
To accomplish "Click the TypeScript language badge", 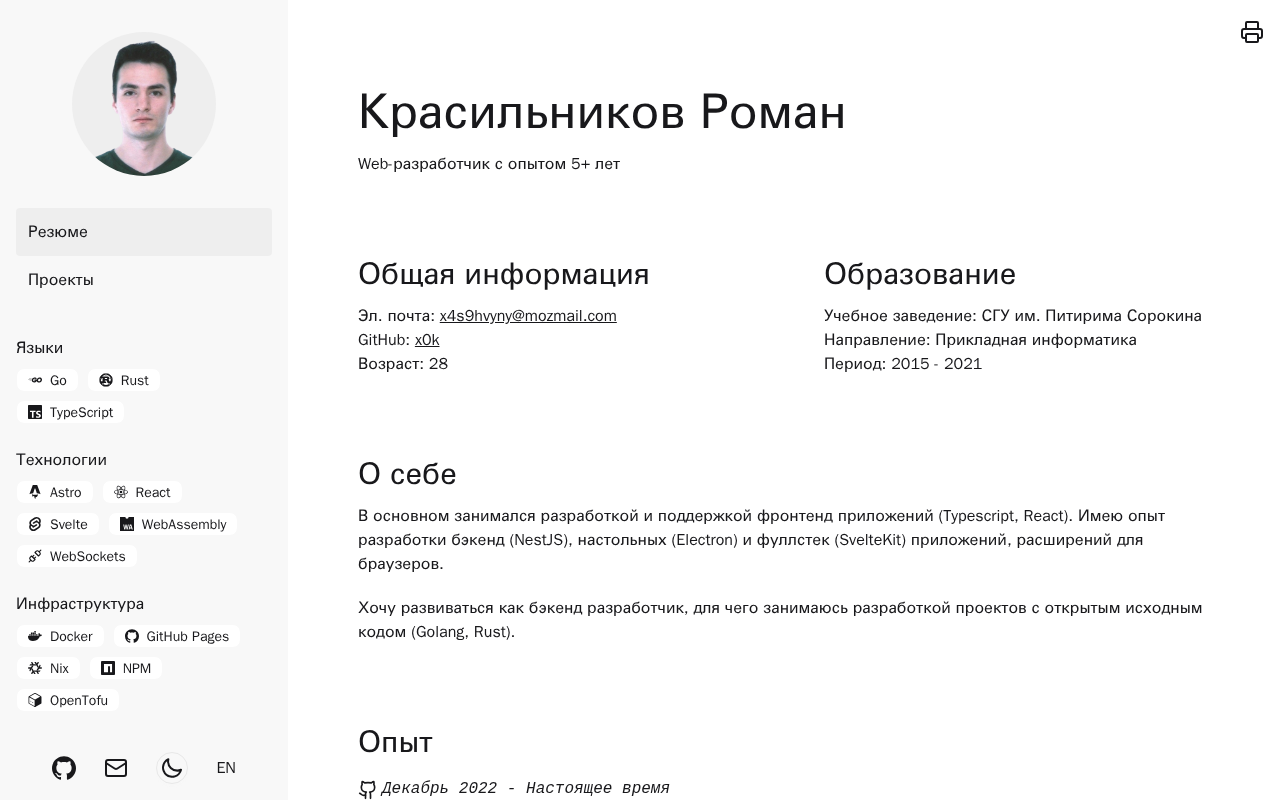I will tap(71, 412).
